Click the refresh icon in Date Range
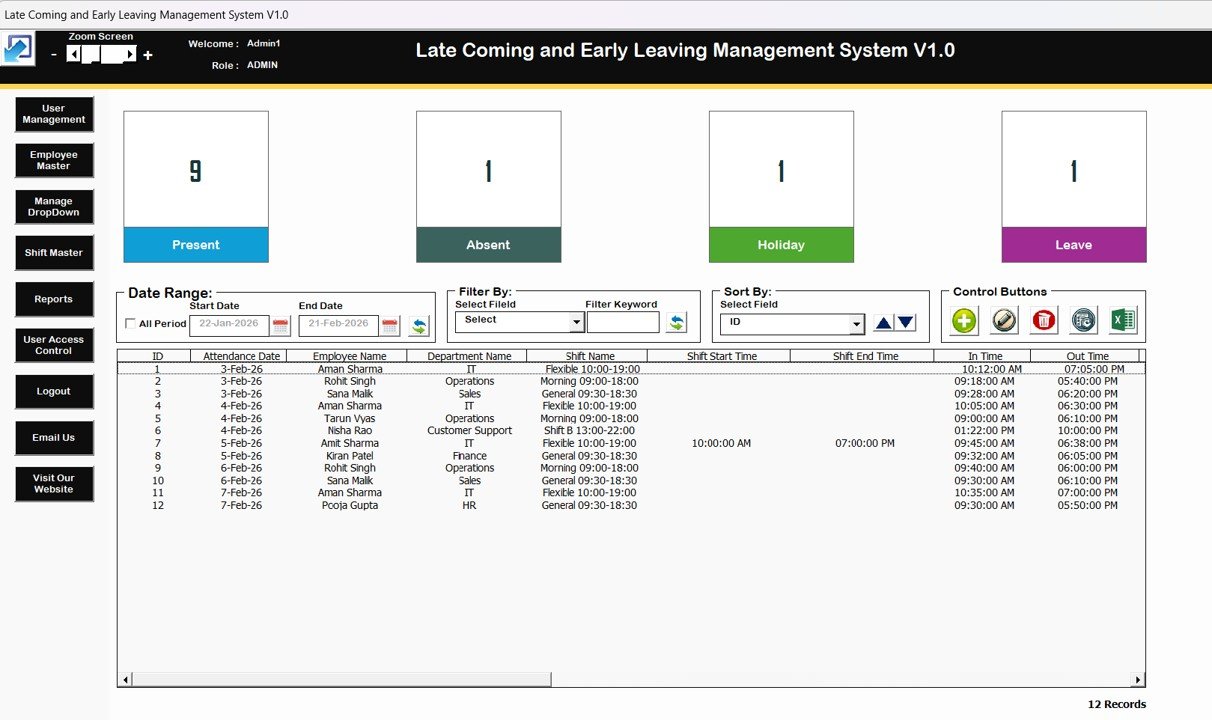 (x=419, y=325)
